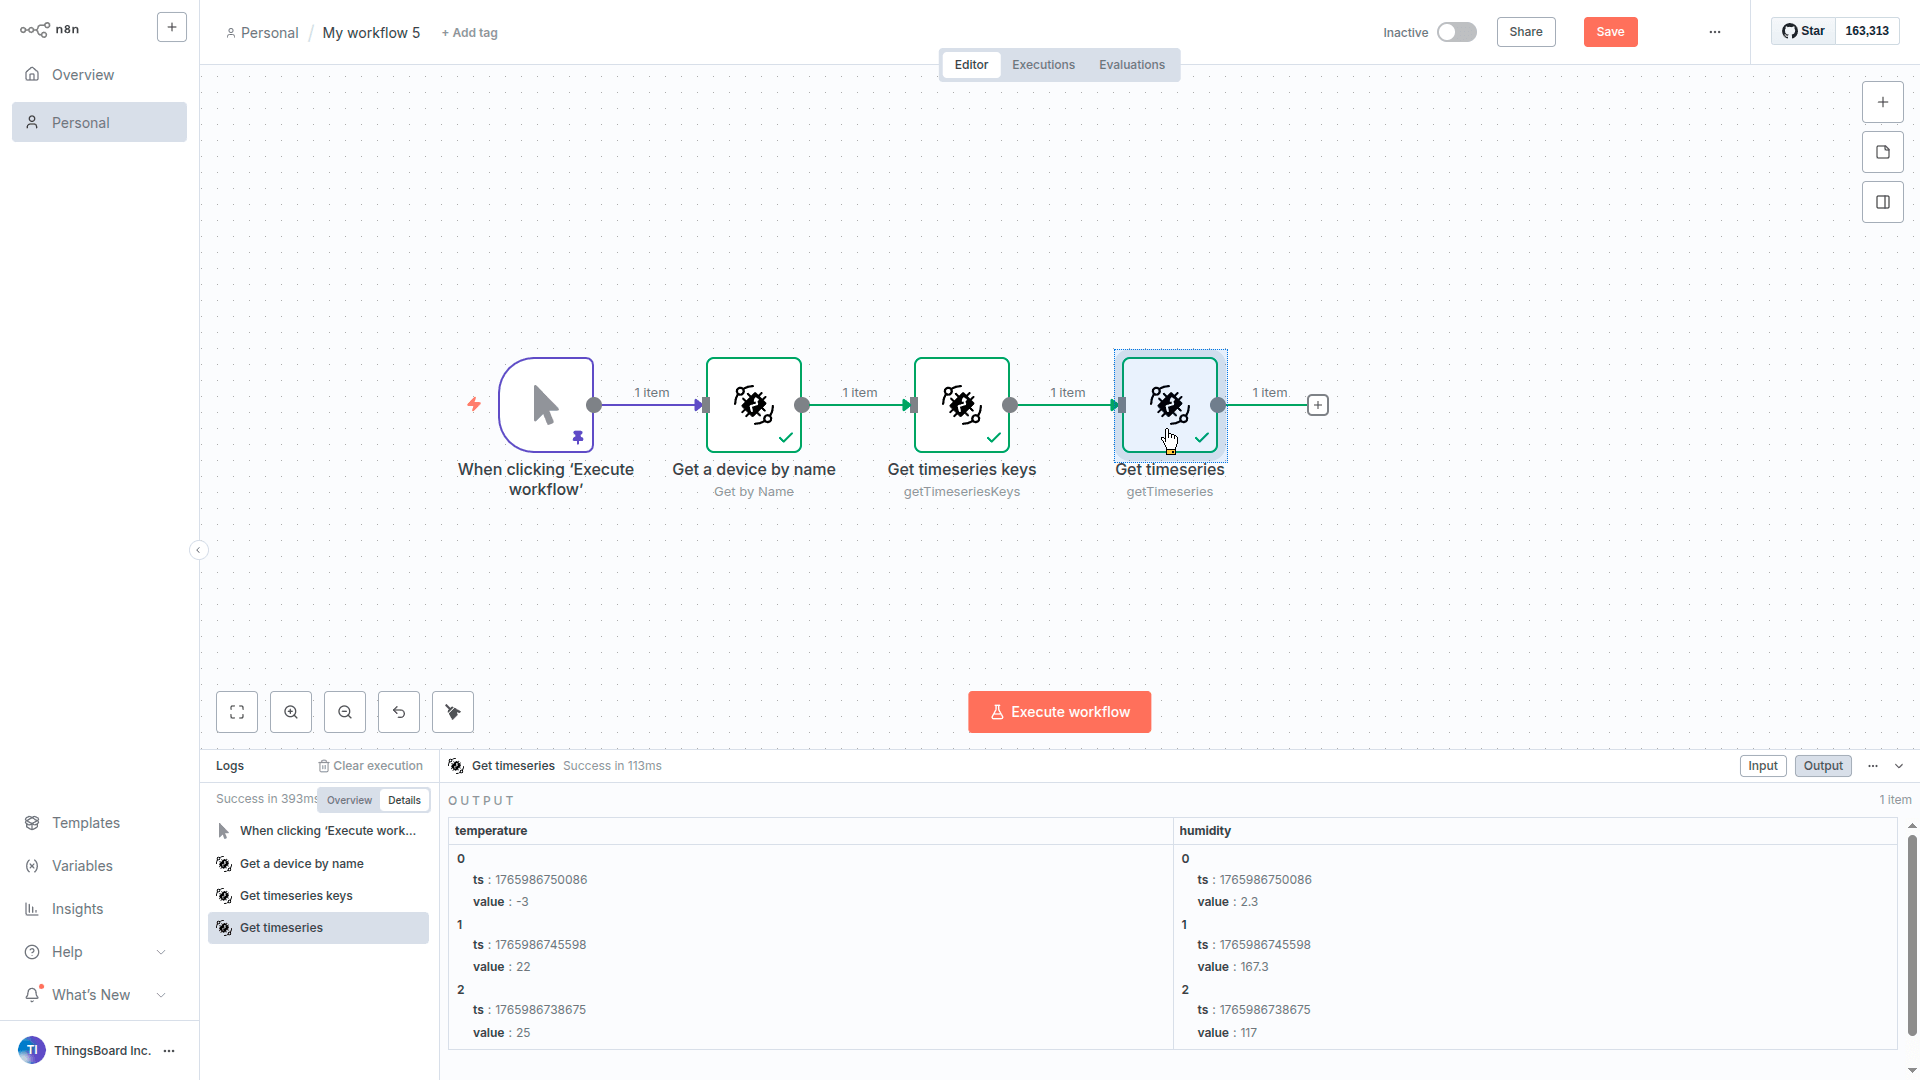Click the fit-to-view canvas icon
1920x1080 pixels.
[x=237, y=712]
